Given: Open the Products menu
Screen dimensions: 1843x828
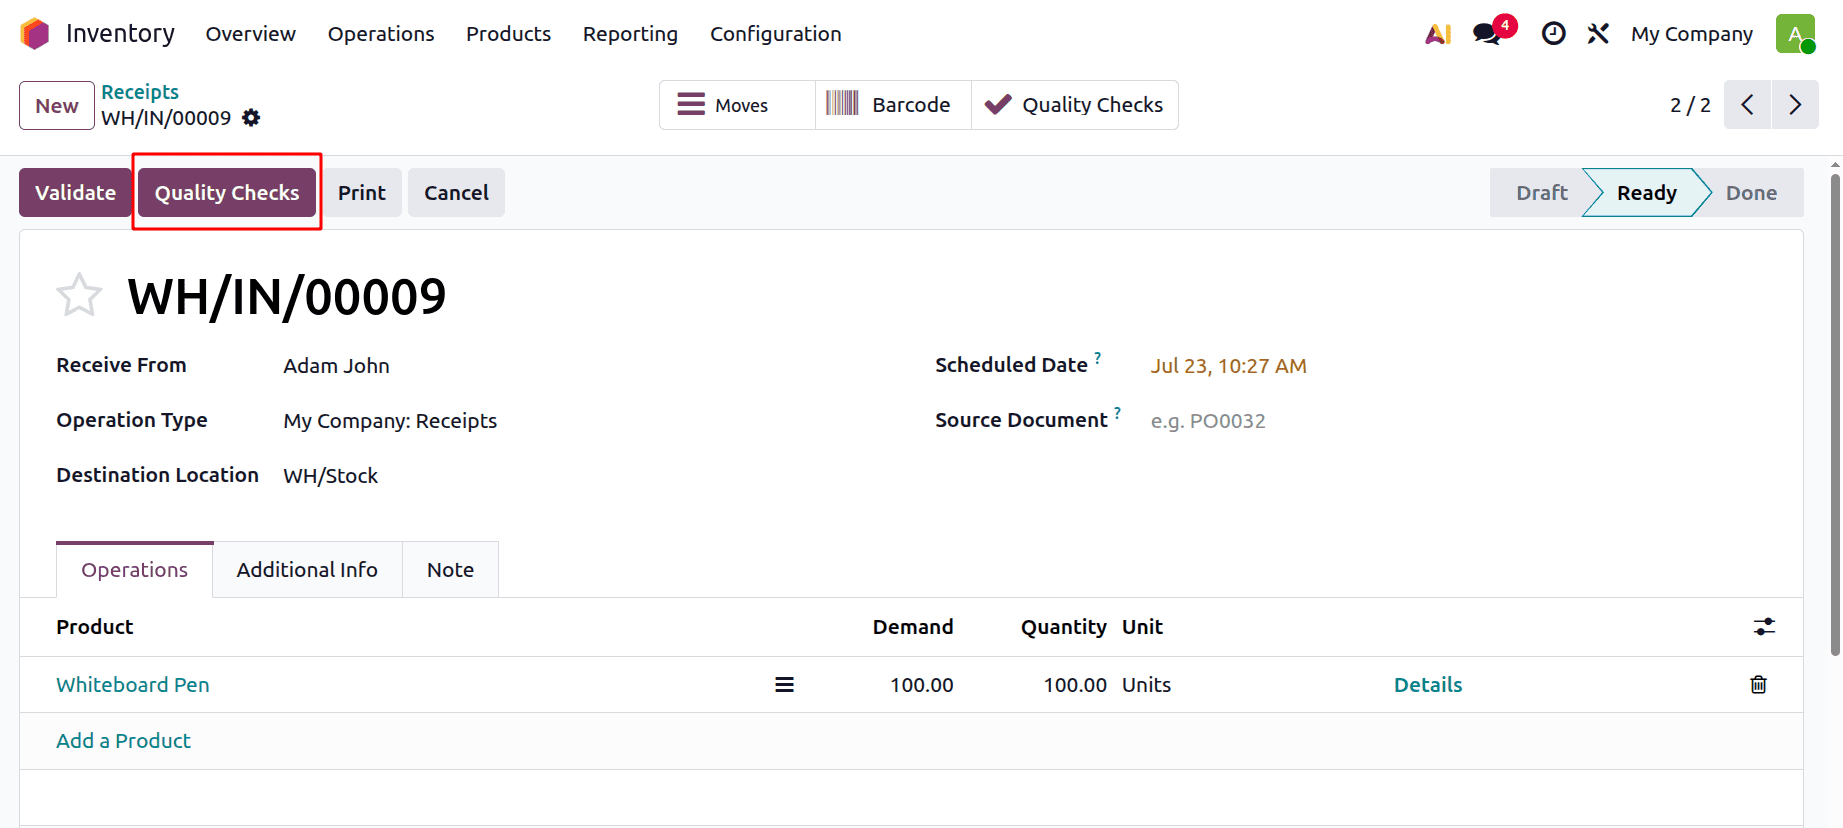Looking at the screenshot, I should (x=508, y=34).
